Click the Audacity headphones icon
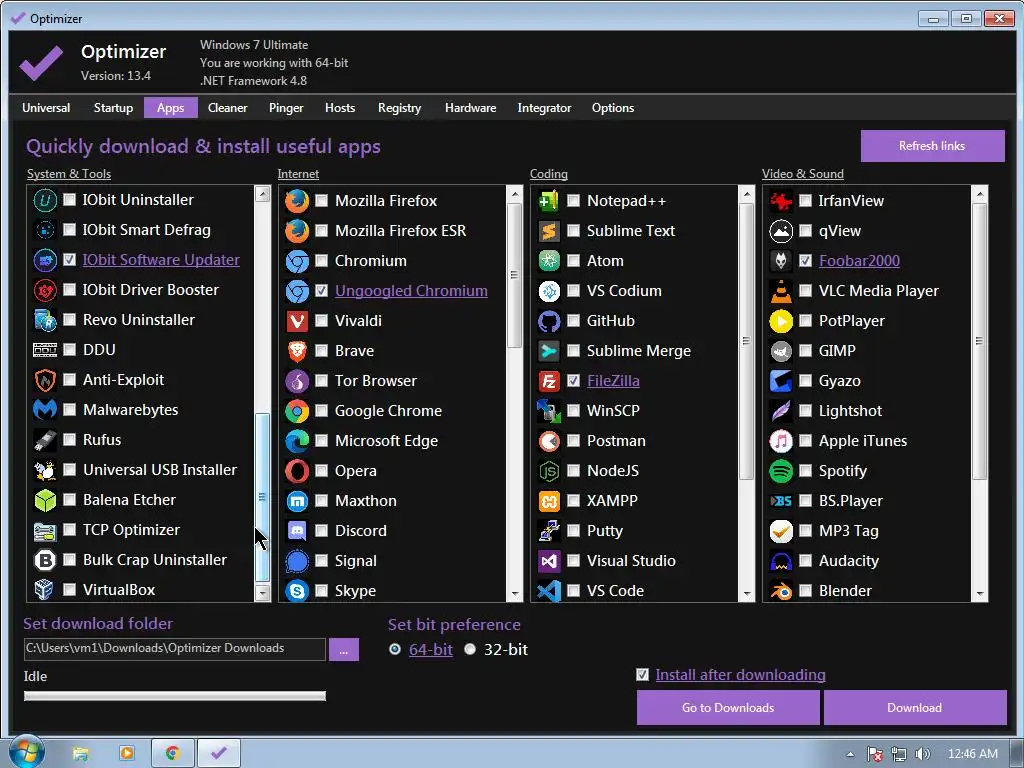 tap(781, 562)
